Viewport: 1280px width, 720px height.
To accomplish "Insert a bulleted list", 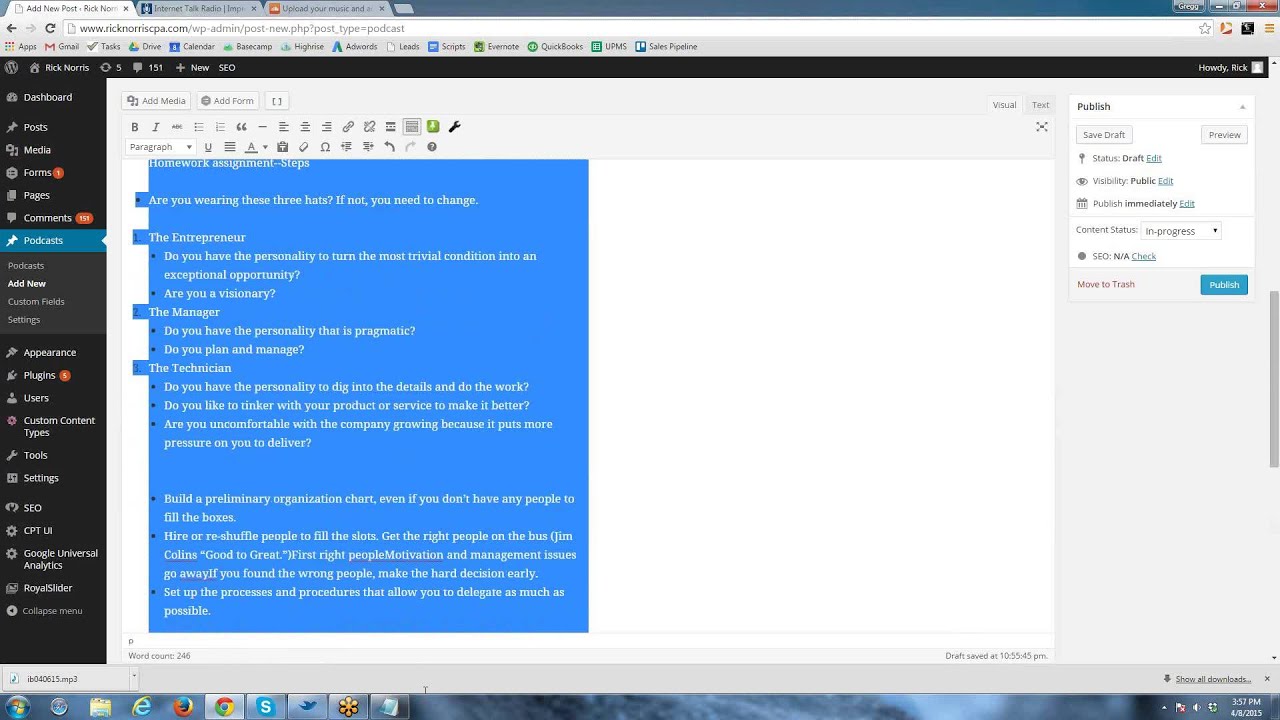I will (199, 127).
